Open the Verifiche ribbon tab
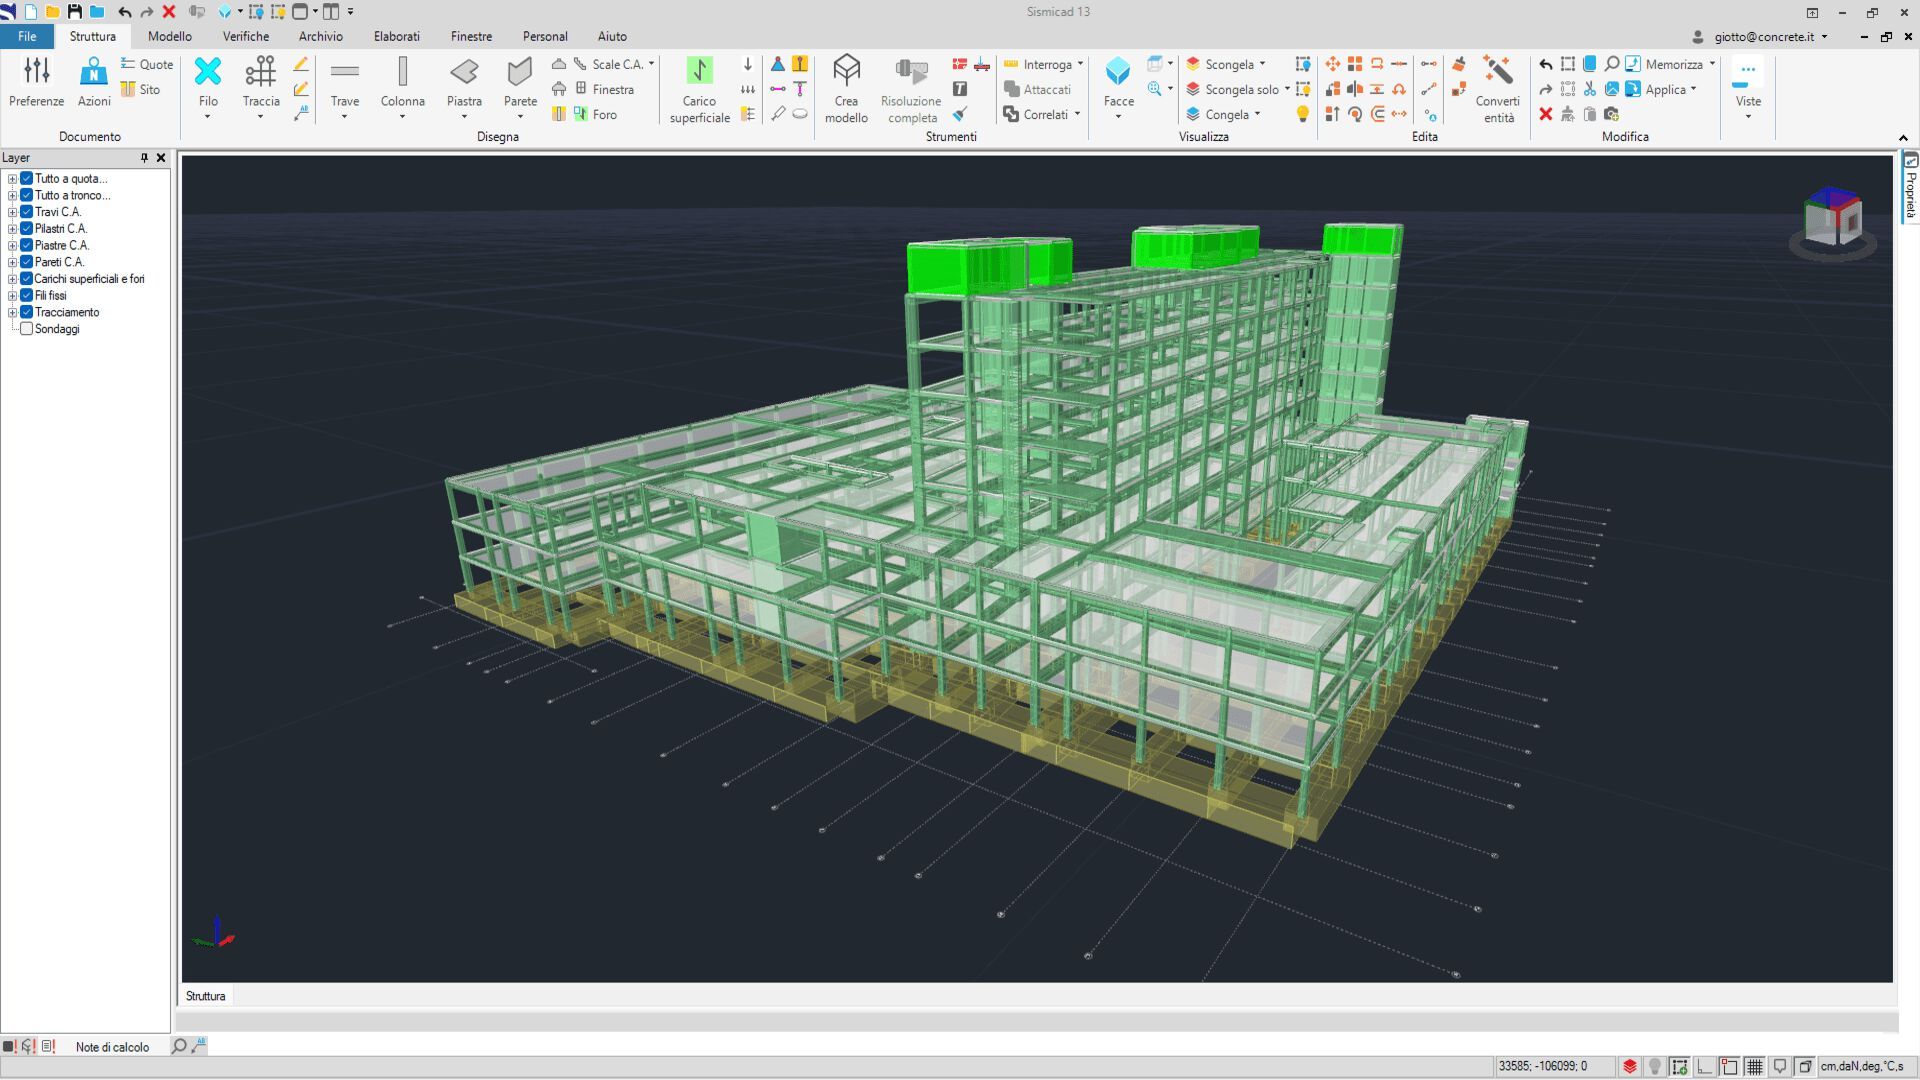The image size is (1920, 1080). (245, 36)
